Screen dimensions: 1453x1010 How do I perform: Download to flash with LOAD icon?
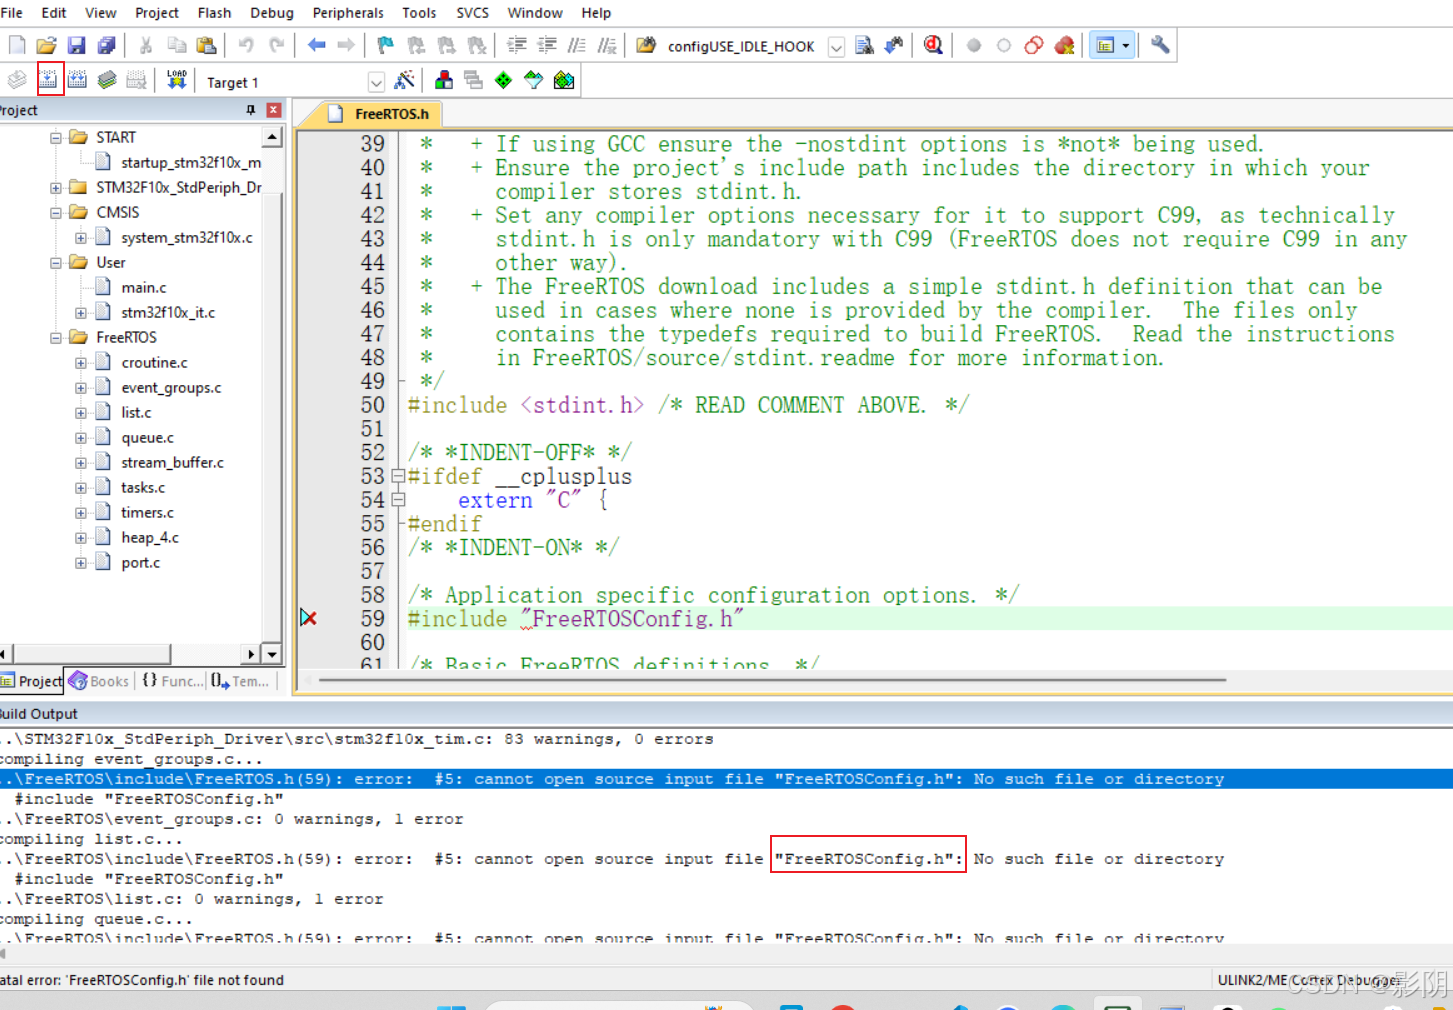pyautogui.click(x=177, y=80)
